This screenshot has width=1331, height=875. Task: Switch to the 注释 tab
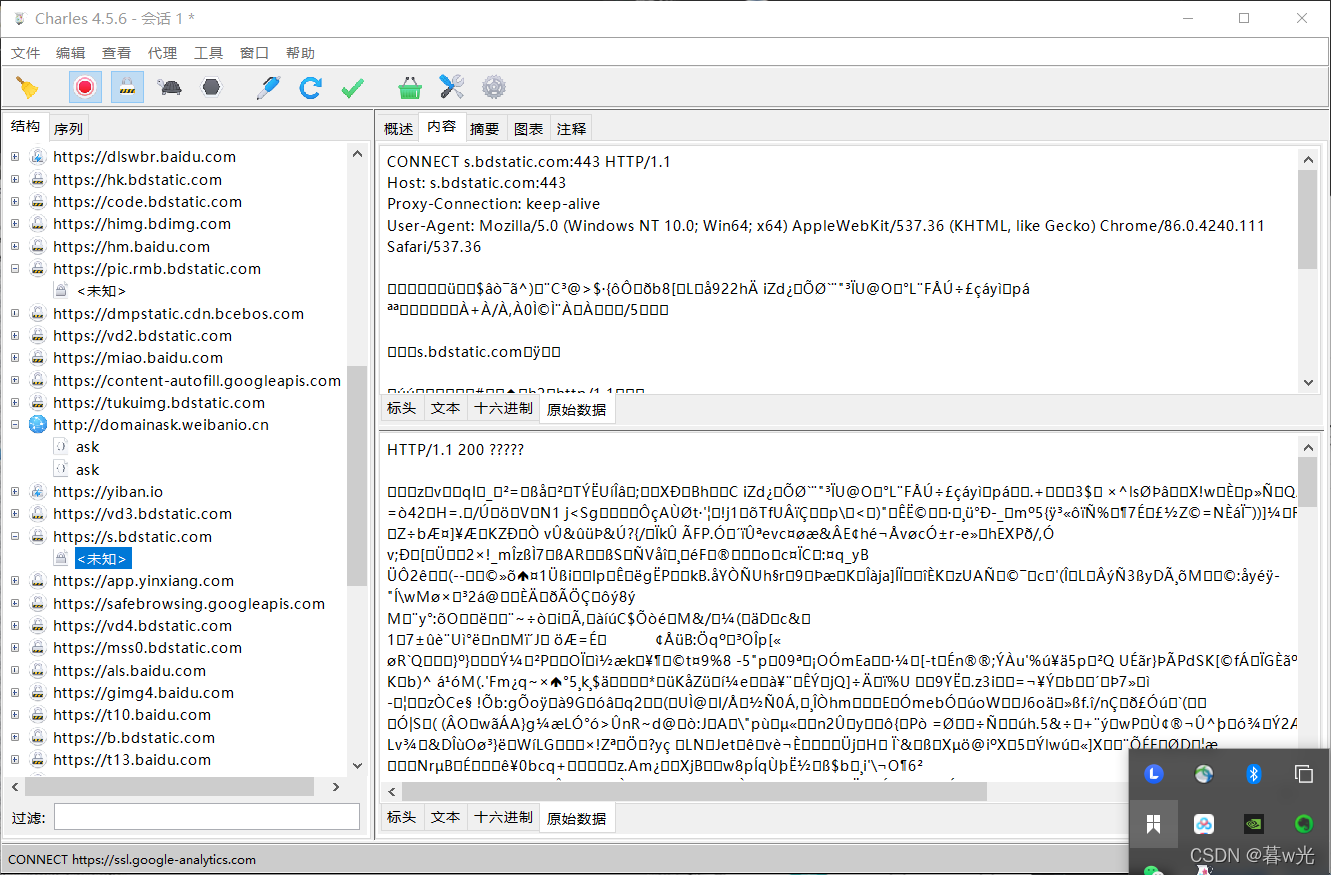tap(571, 128)
